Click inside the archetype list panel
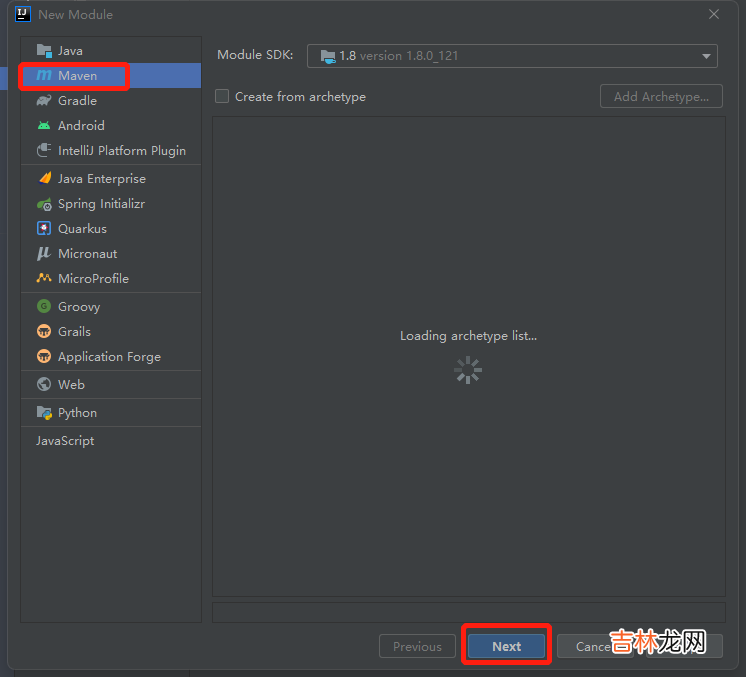The width and height of the screenshot is (746, 677). 468,250
